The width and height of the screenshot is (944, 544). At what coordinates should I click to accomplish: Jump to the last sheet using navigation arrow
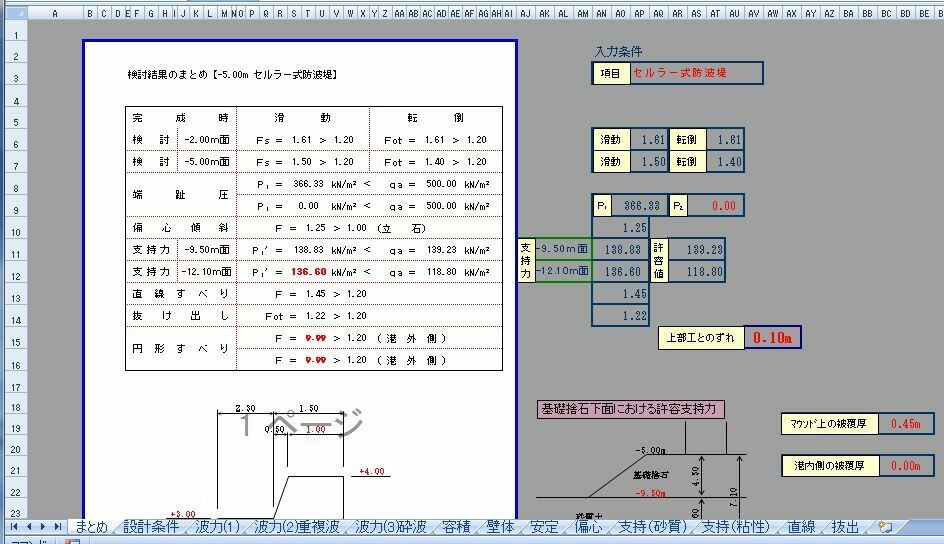[57, 527]
